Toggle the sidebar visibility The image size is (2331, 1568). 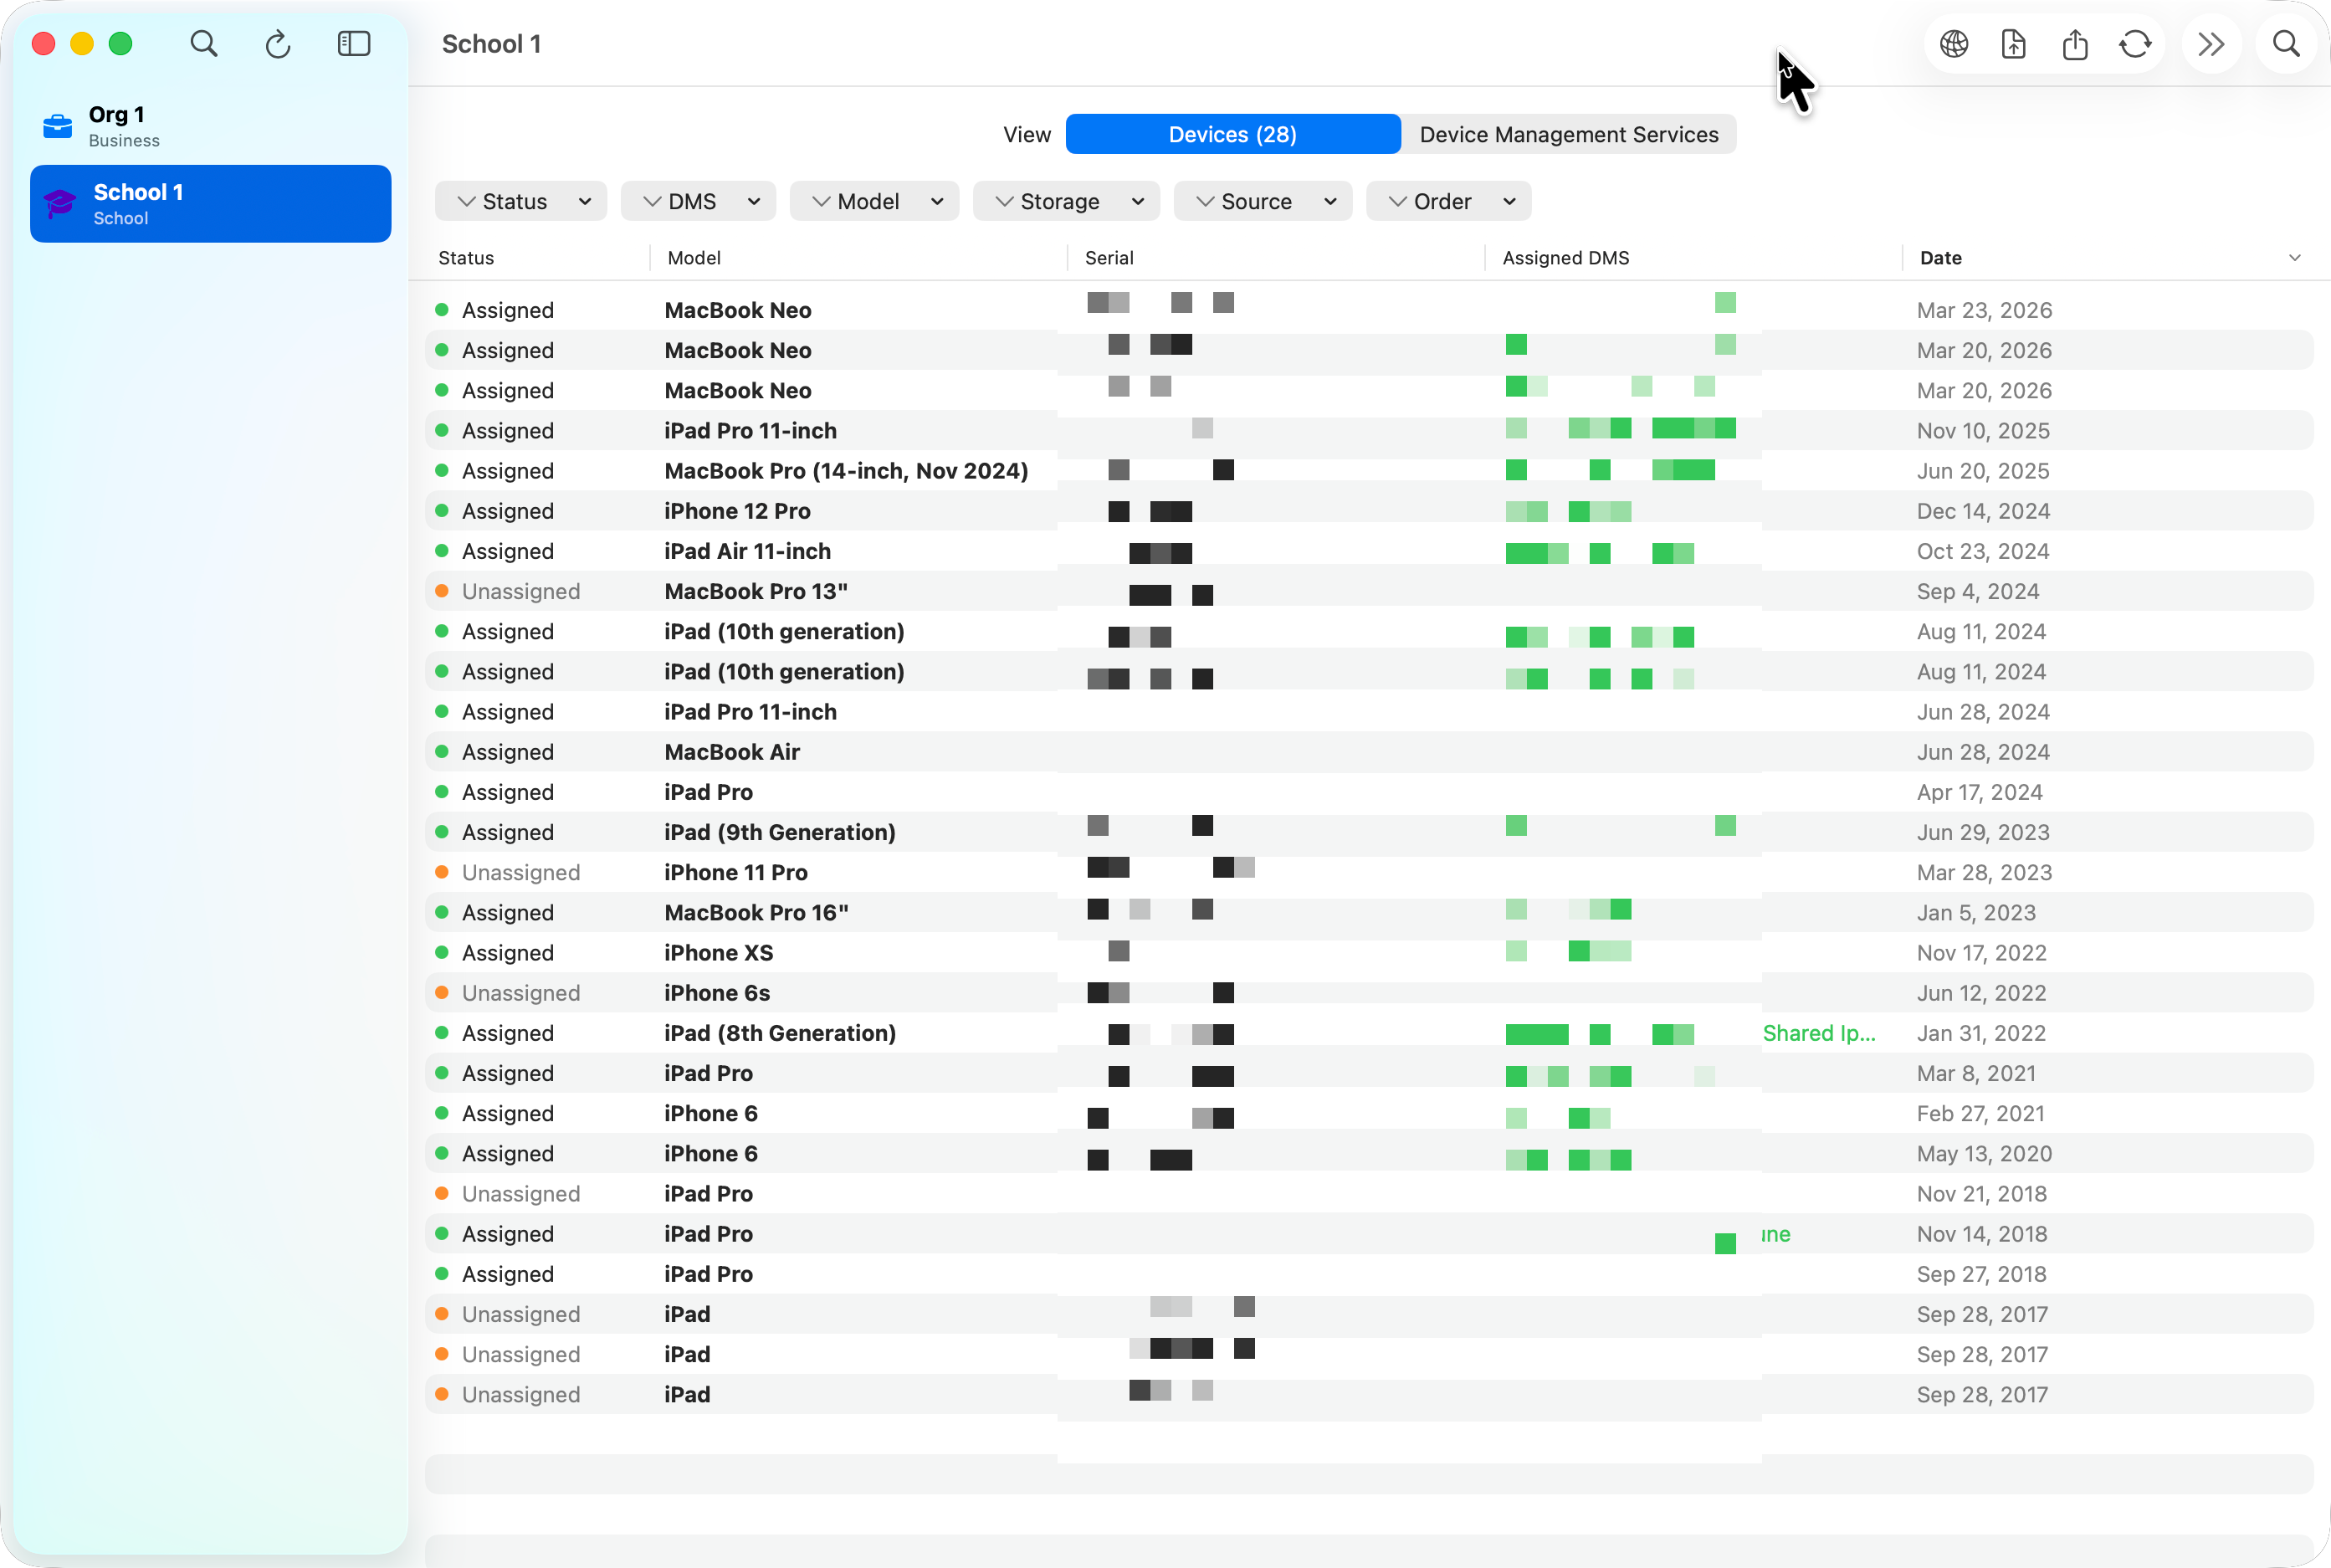click(354, 44)
